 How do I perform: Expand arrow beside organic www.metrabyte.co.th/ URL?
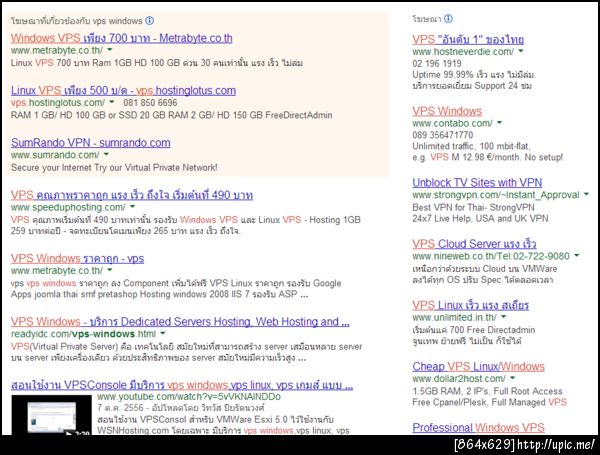(110, 270)
